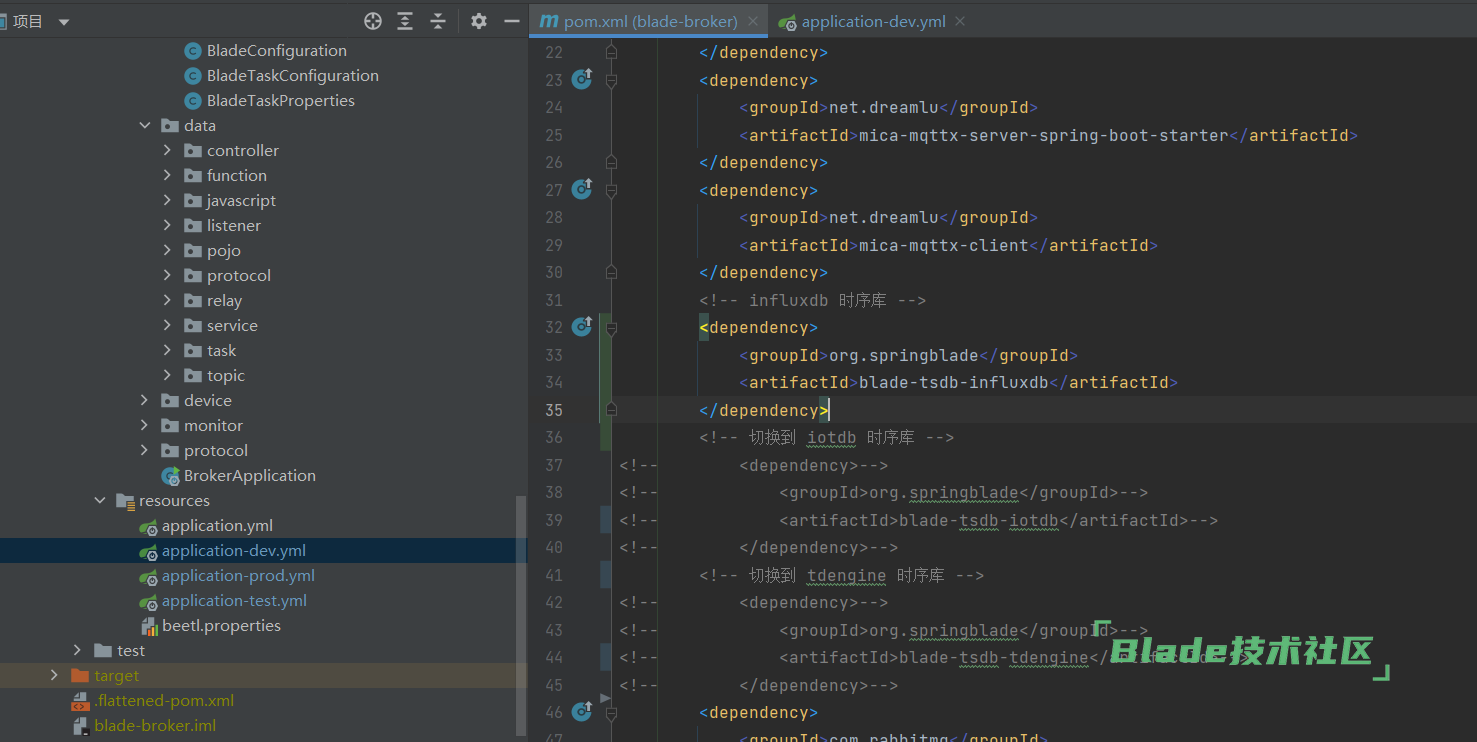Click mica-mqttx-client text on line 29
This screenshot has height=742, width=1477.
coord(944,245)
